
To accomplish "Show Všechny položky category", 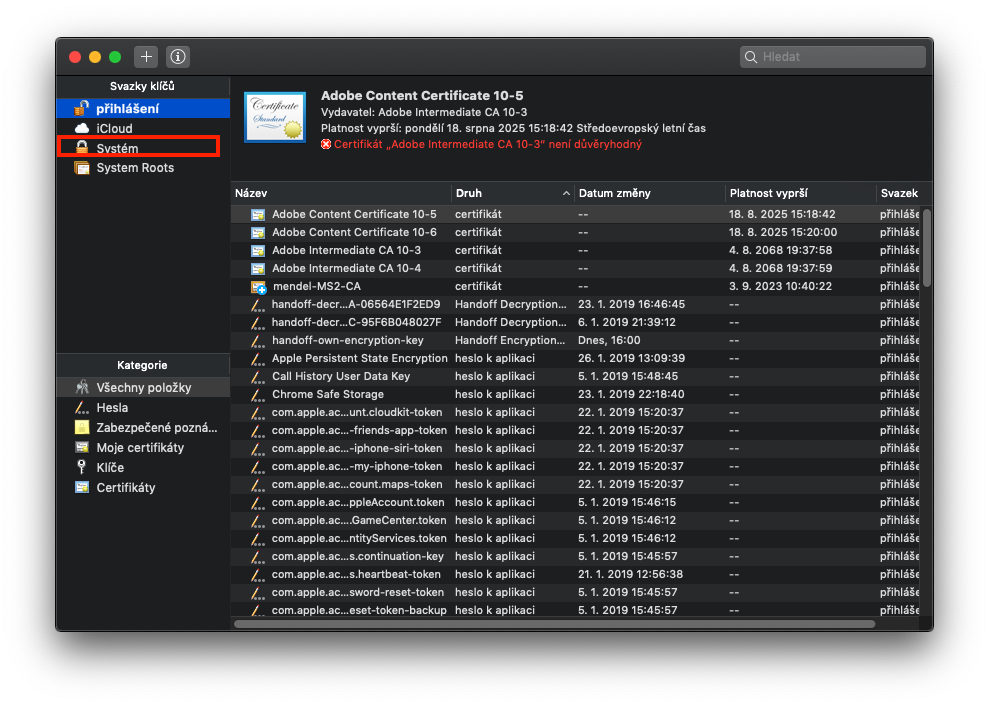I will [x=143, y=387].
